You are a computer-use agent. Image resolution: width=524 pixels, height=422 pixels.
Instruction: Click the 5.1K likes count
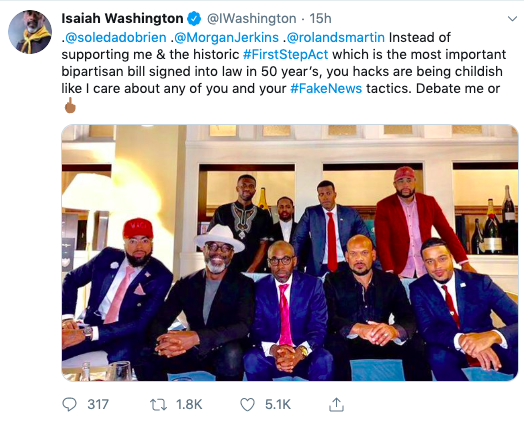(x=278, y=405)
